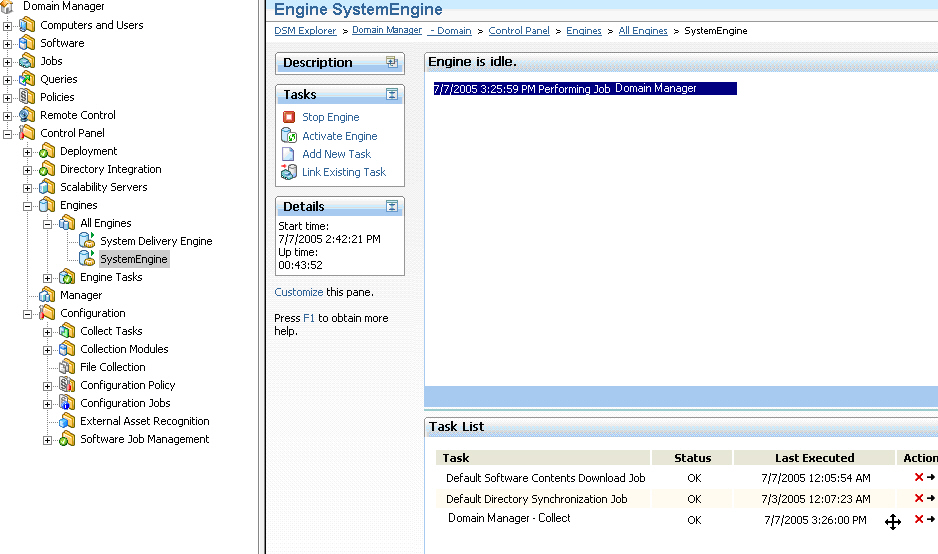Image resolution: width=938 pixels, height=554 pixels.
Task: Delete Default Software Contents Download Job task
Action: [x=919, y=477]
